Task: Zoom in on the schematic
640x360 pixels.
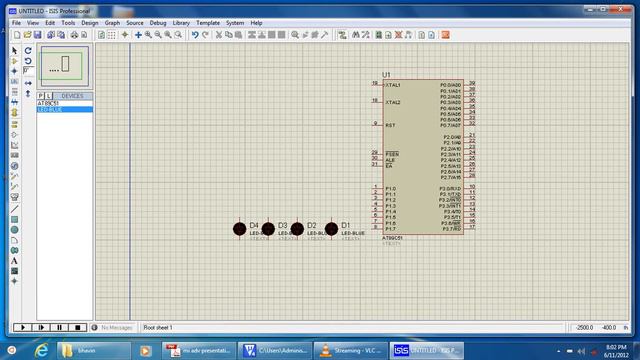Action: [x=148, y=35]
